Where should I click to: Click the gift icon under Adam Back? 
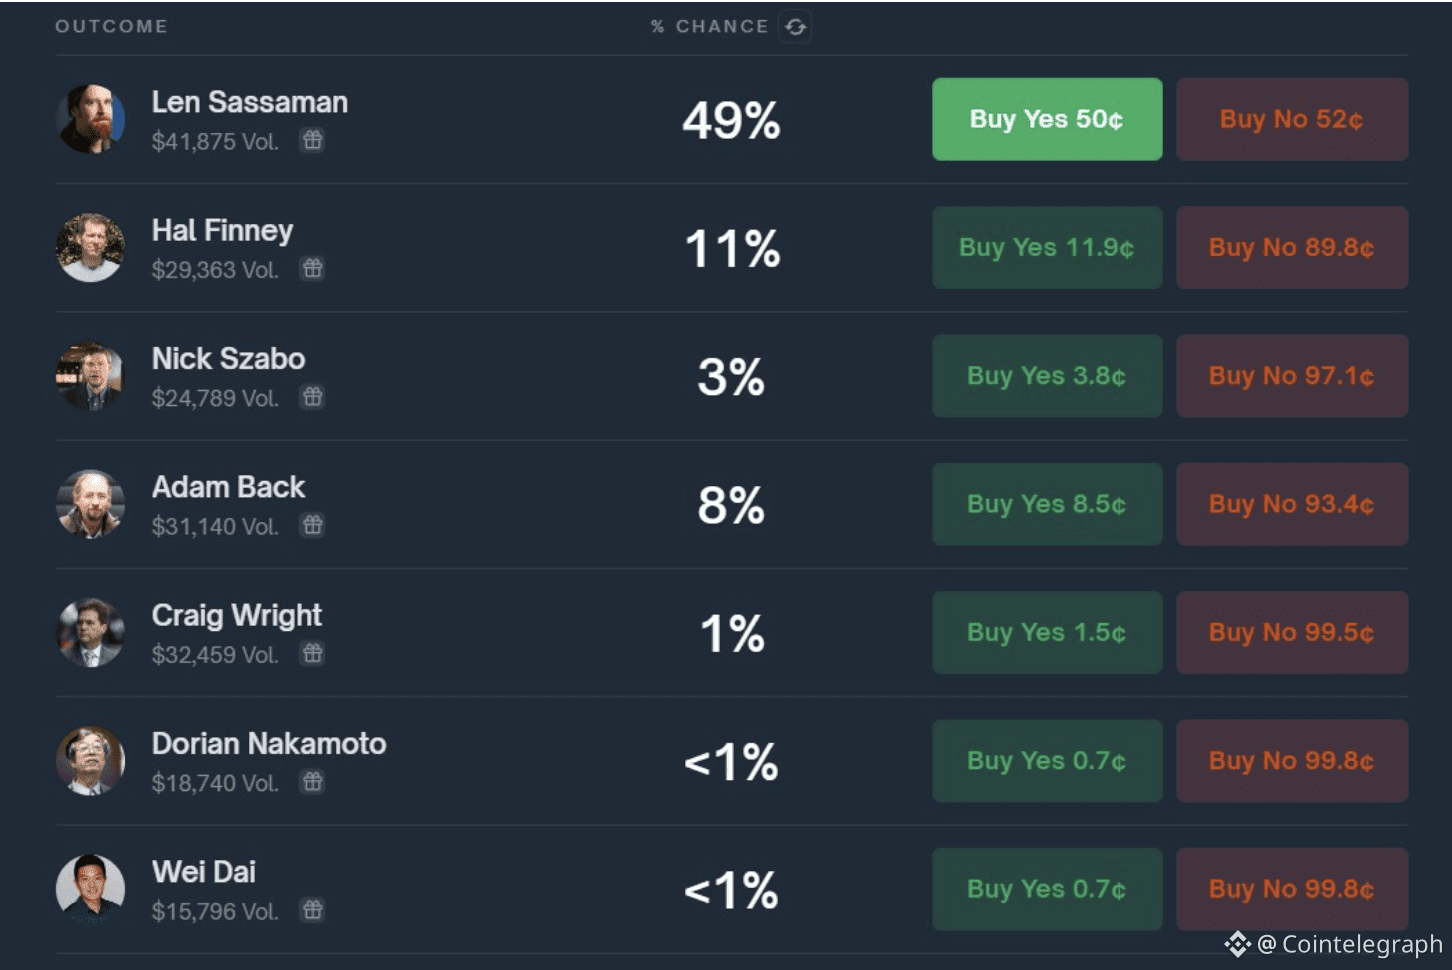click(313, 525)
